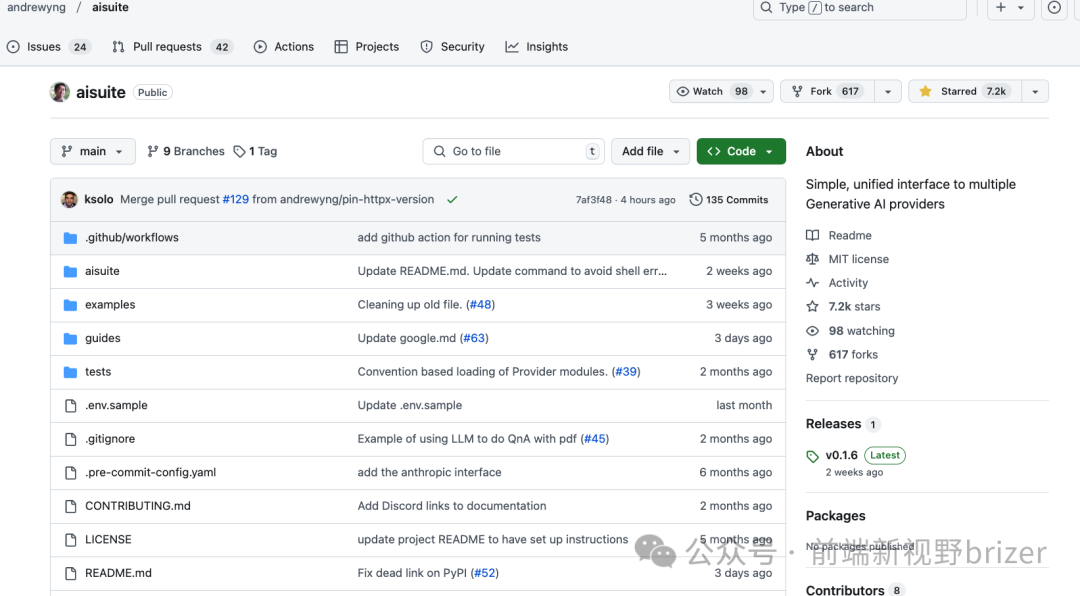Open the guides folder
This screenshot has height=596, width=1080.
click(103, 338)
